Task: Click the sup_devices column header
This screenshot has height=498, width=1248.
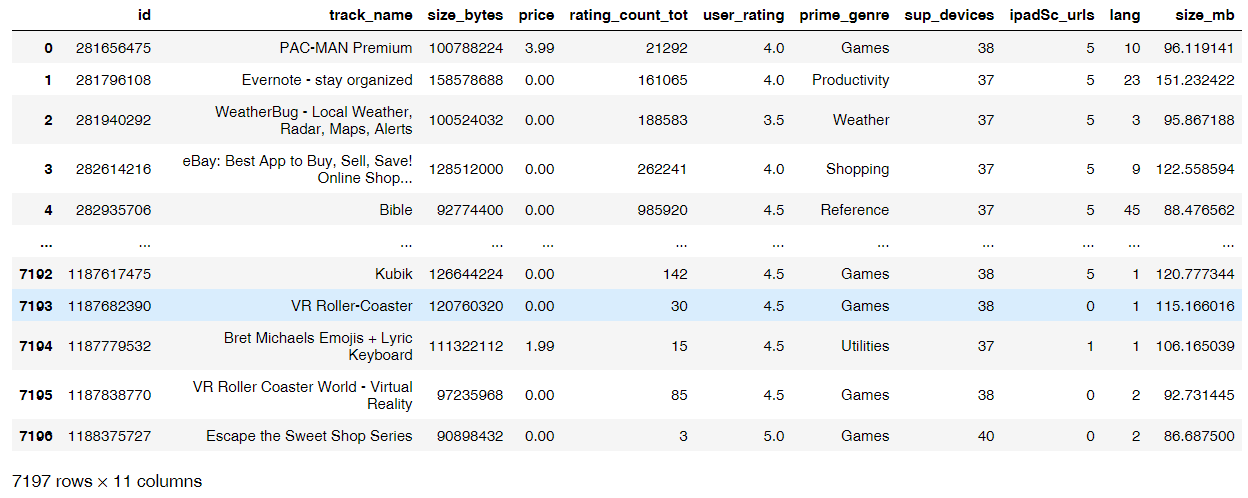Action: coord(949,15)
